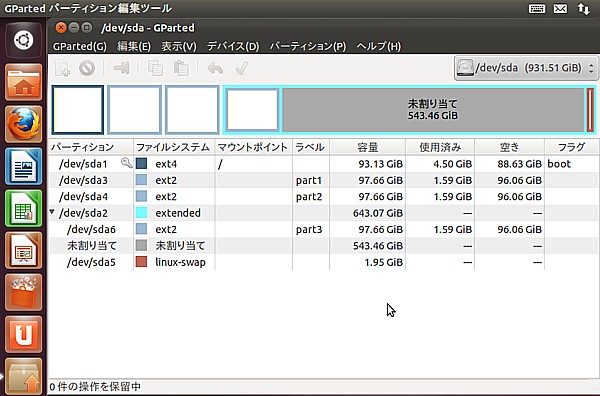Sort by マウントポイント column header
600x396 pixels.
click(253, 147)
